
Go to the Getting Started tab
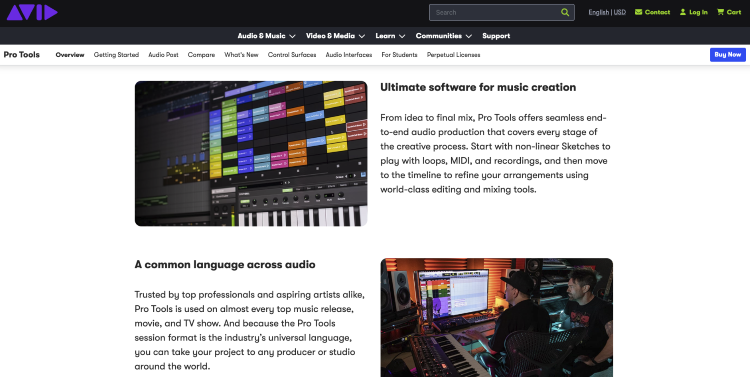click(116, 55)
